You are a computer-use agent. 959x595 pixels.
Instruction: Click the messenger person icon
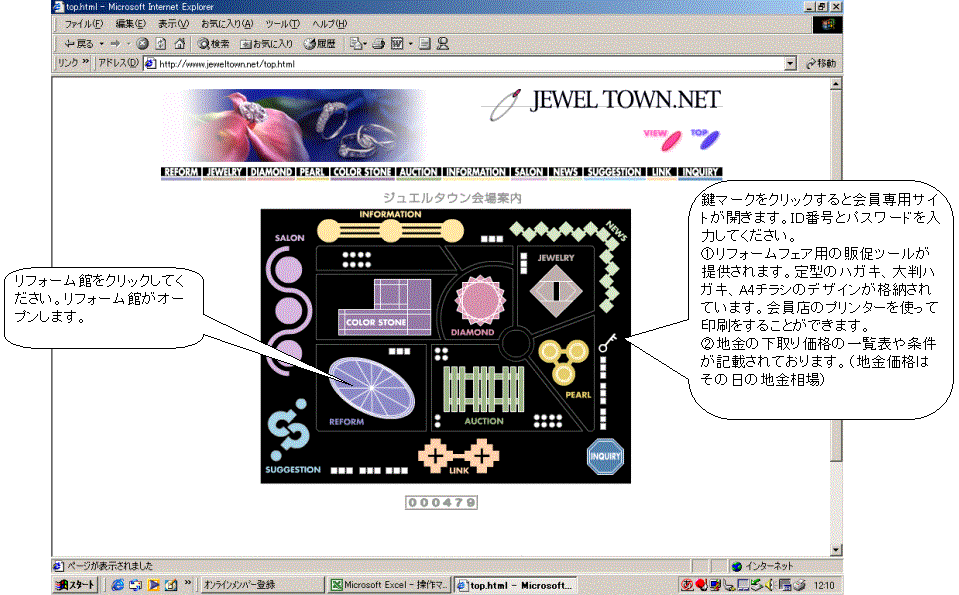pos(443,43)
